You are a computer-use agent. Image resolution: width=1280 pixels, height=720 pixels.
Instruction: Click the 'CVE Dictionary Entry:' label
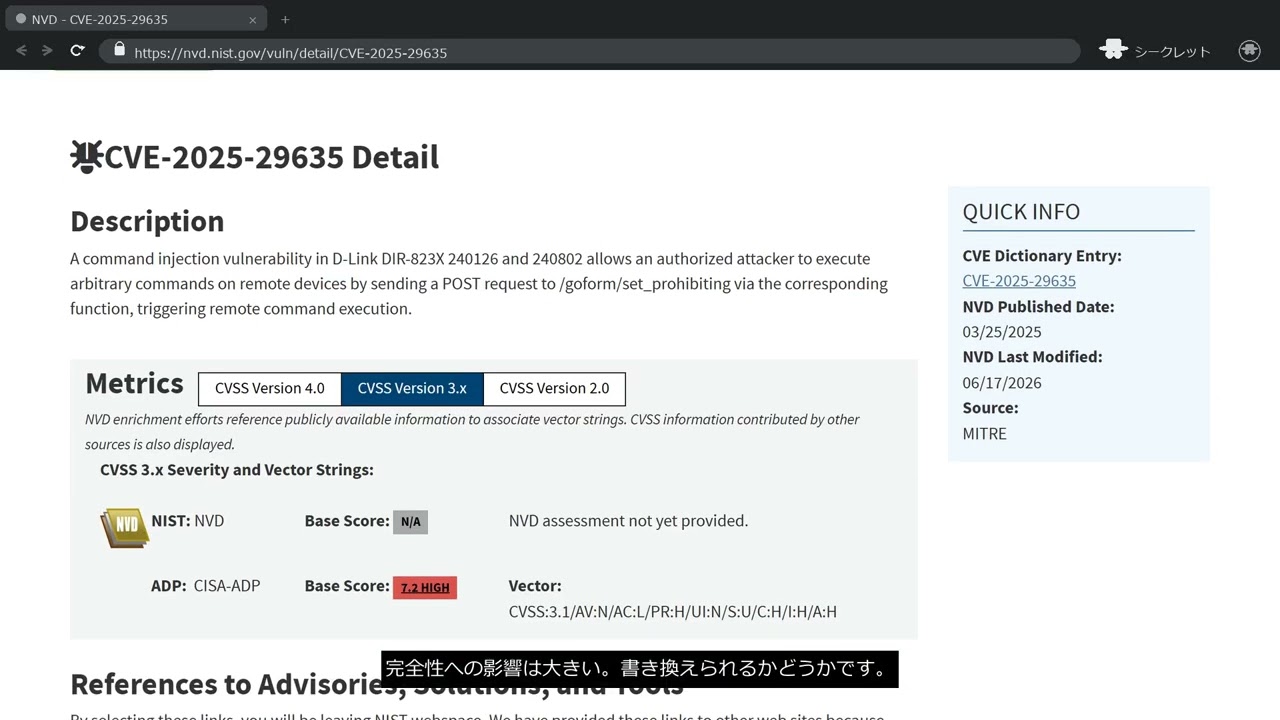1042,256
